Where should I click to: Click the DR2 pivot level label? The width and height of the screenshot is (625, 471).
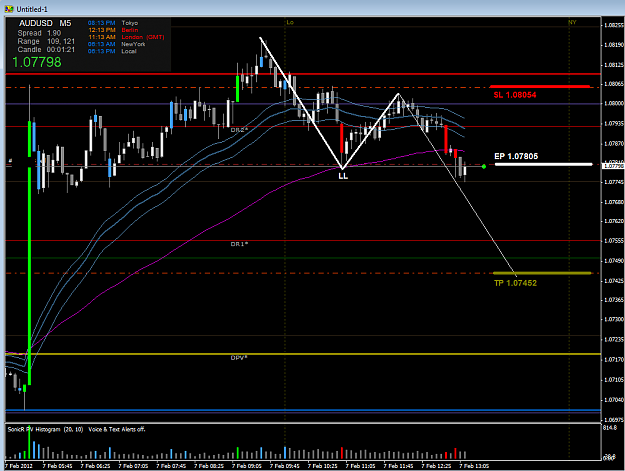[x=239, y=130]
